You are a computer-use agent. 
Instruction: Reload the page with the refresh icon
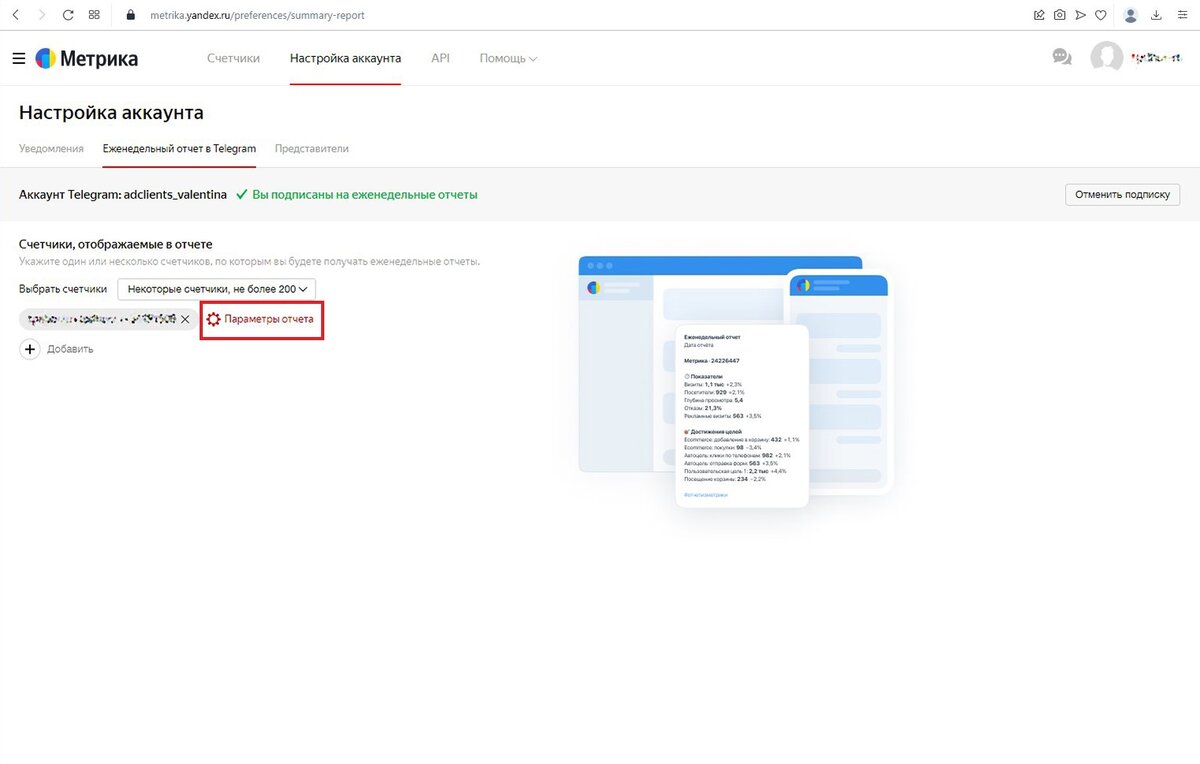[x=68, y=15]
